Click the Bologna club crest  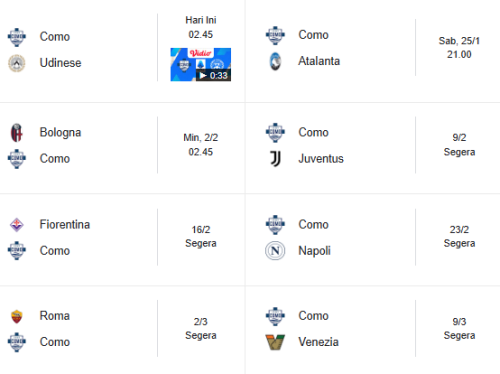point(17,133)
